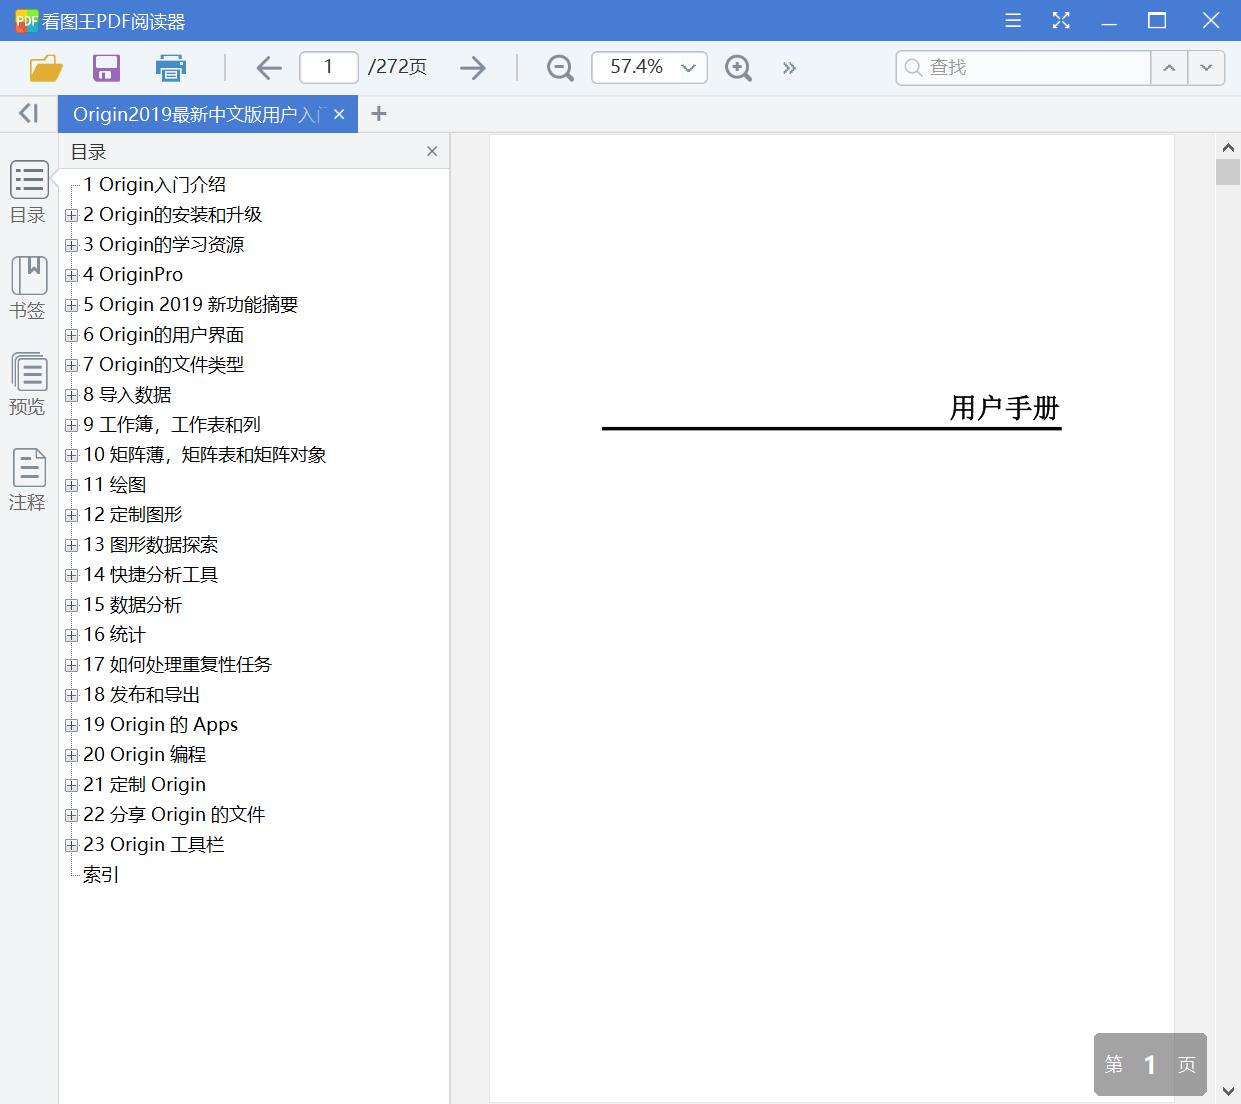Image resolution: width=1241 pixels, height=1104 pixels.
Task: Show more toolbar options chevron
Action: pyautogui.click(x=789, y=68)
